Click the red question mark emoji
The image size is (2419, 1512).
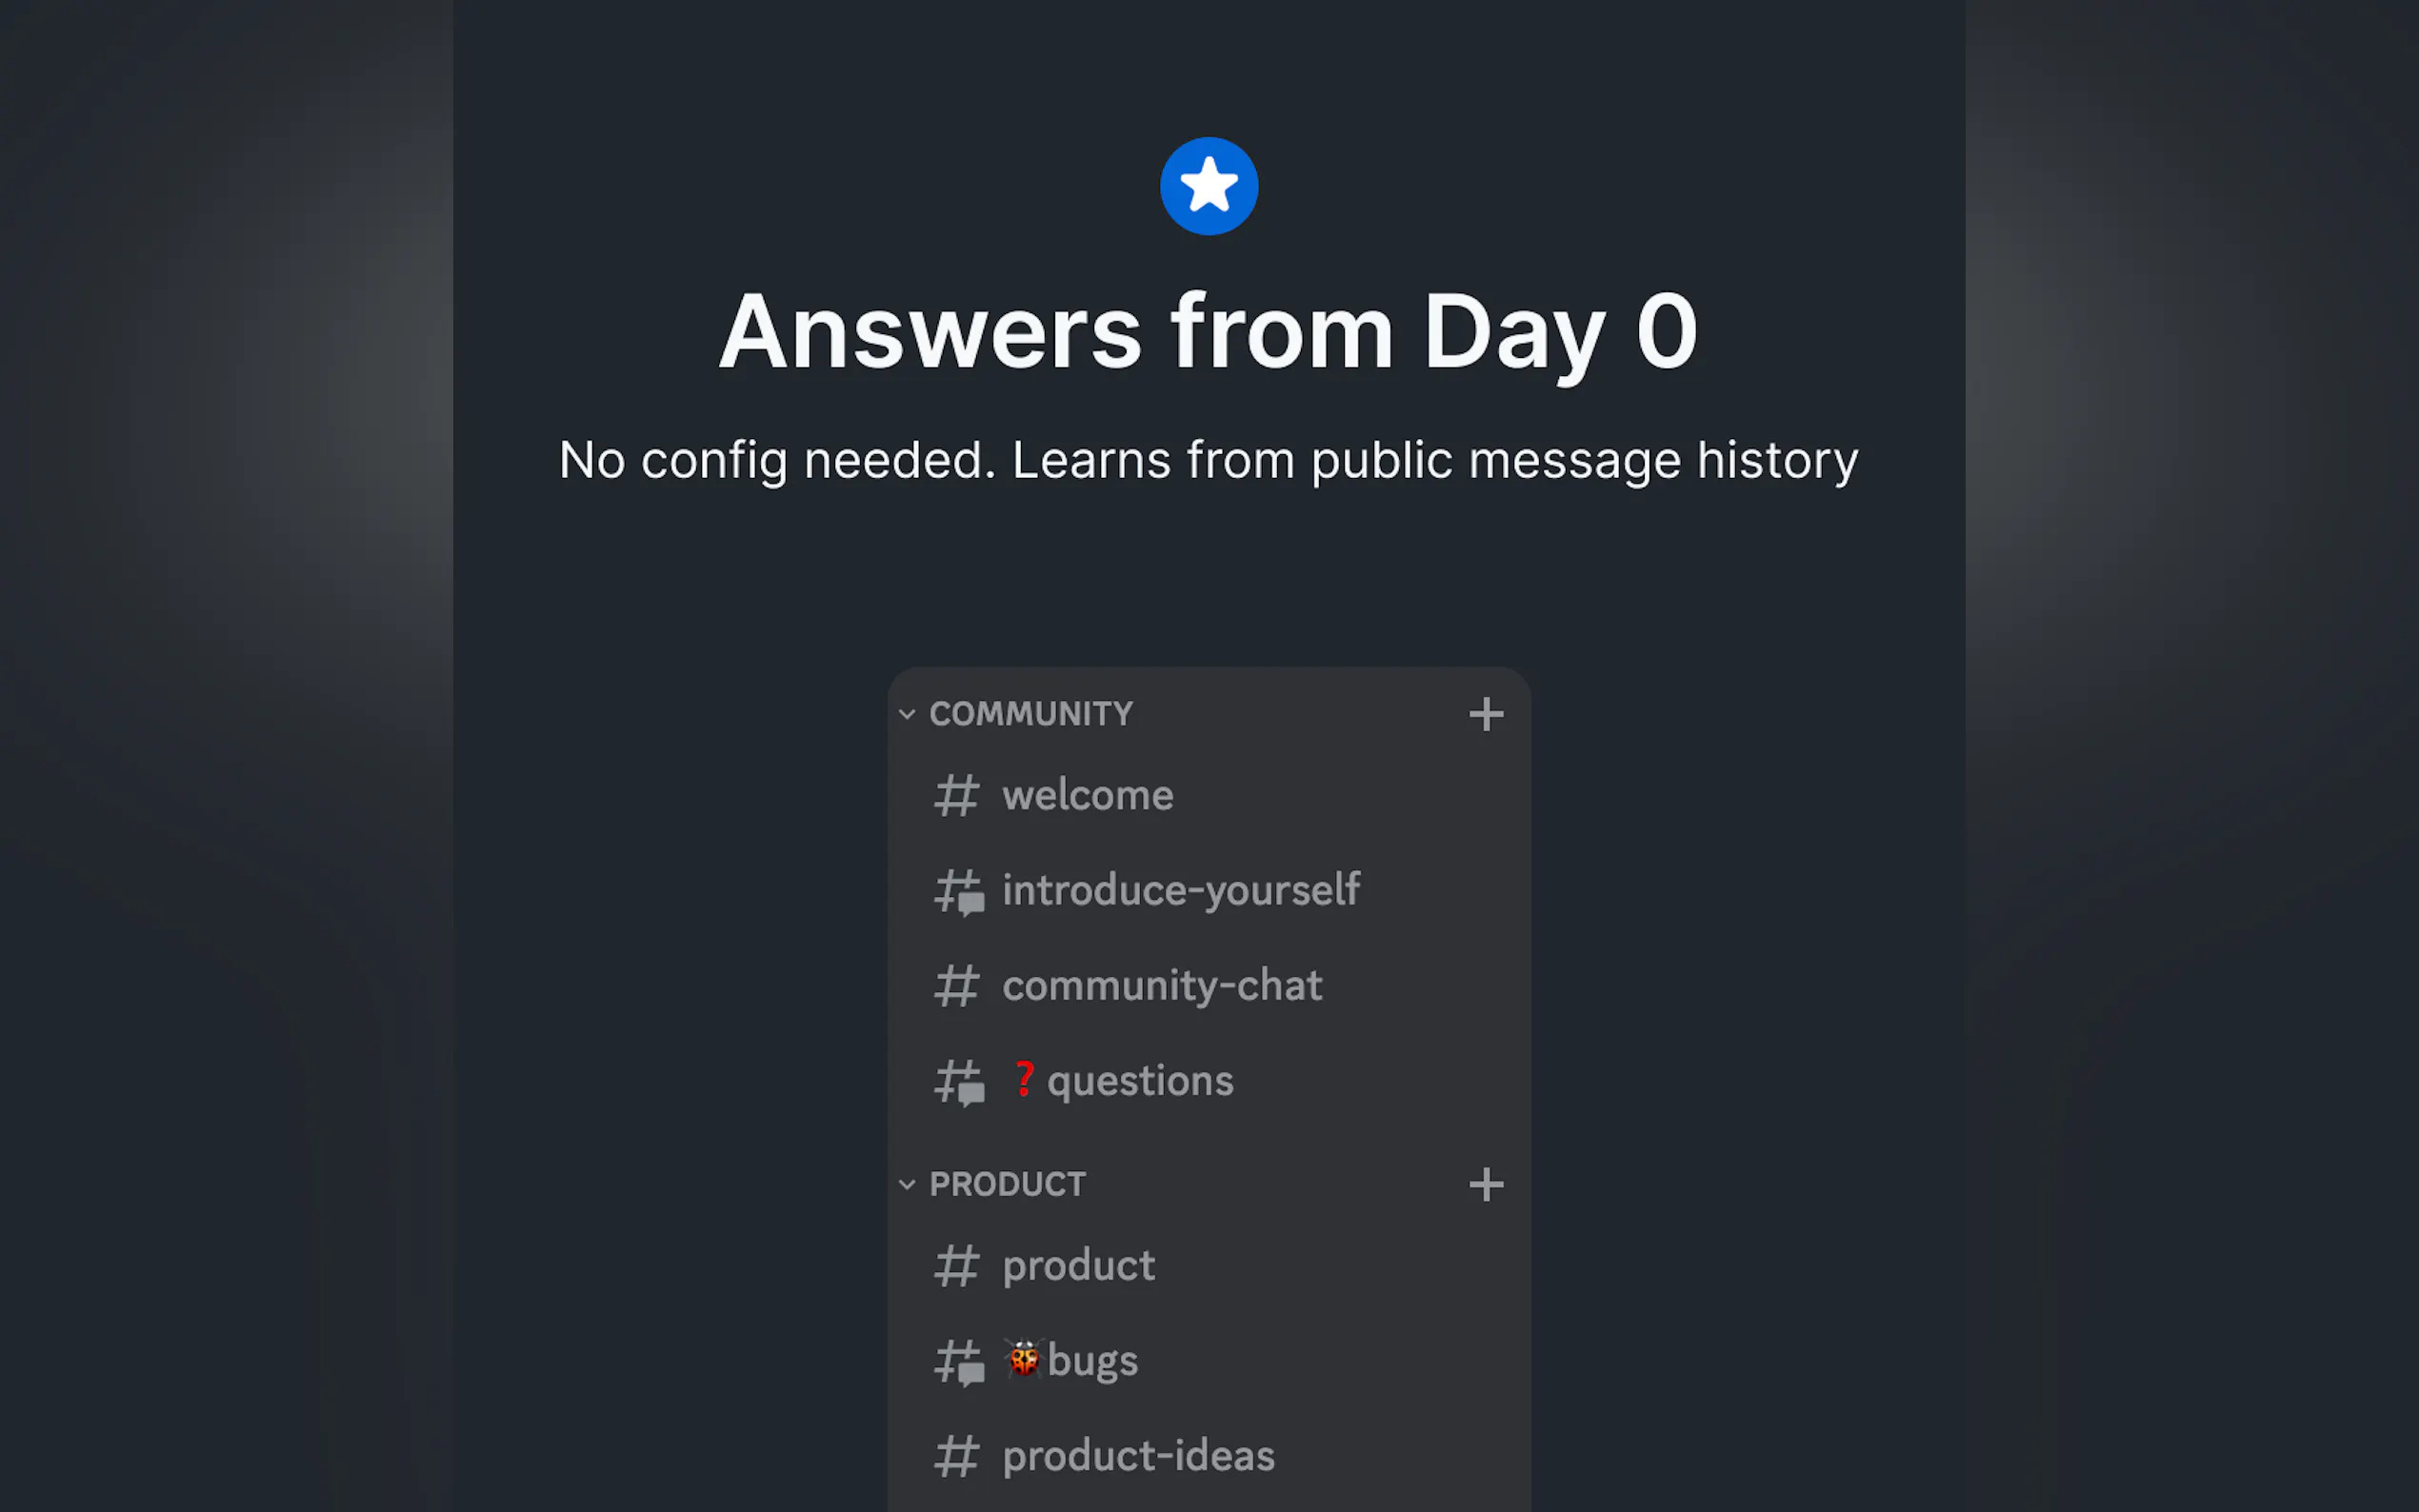(x=1023, y=1079)
